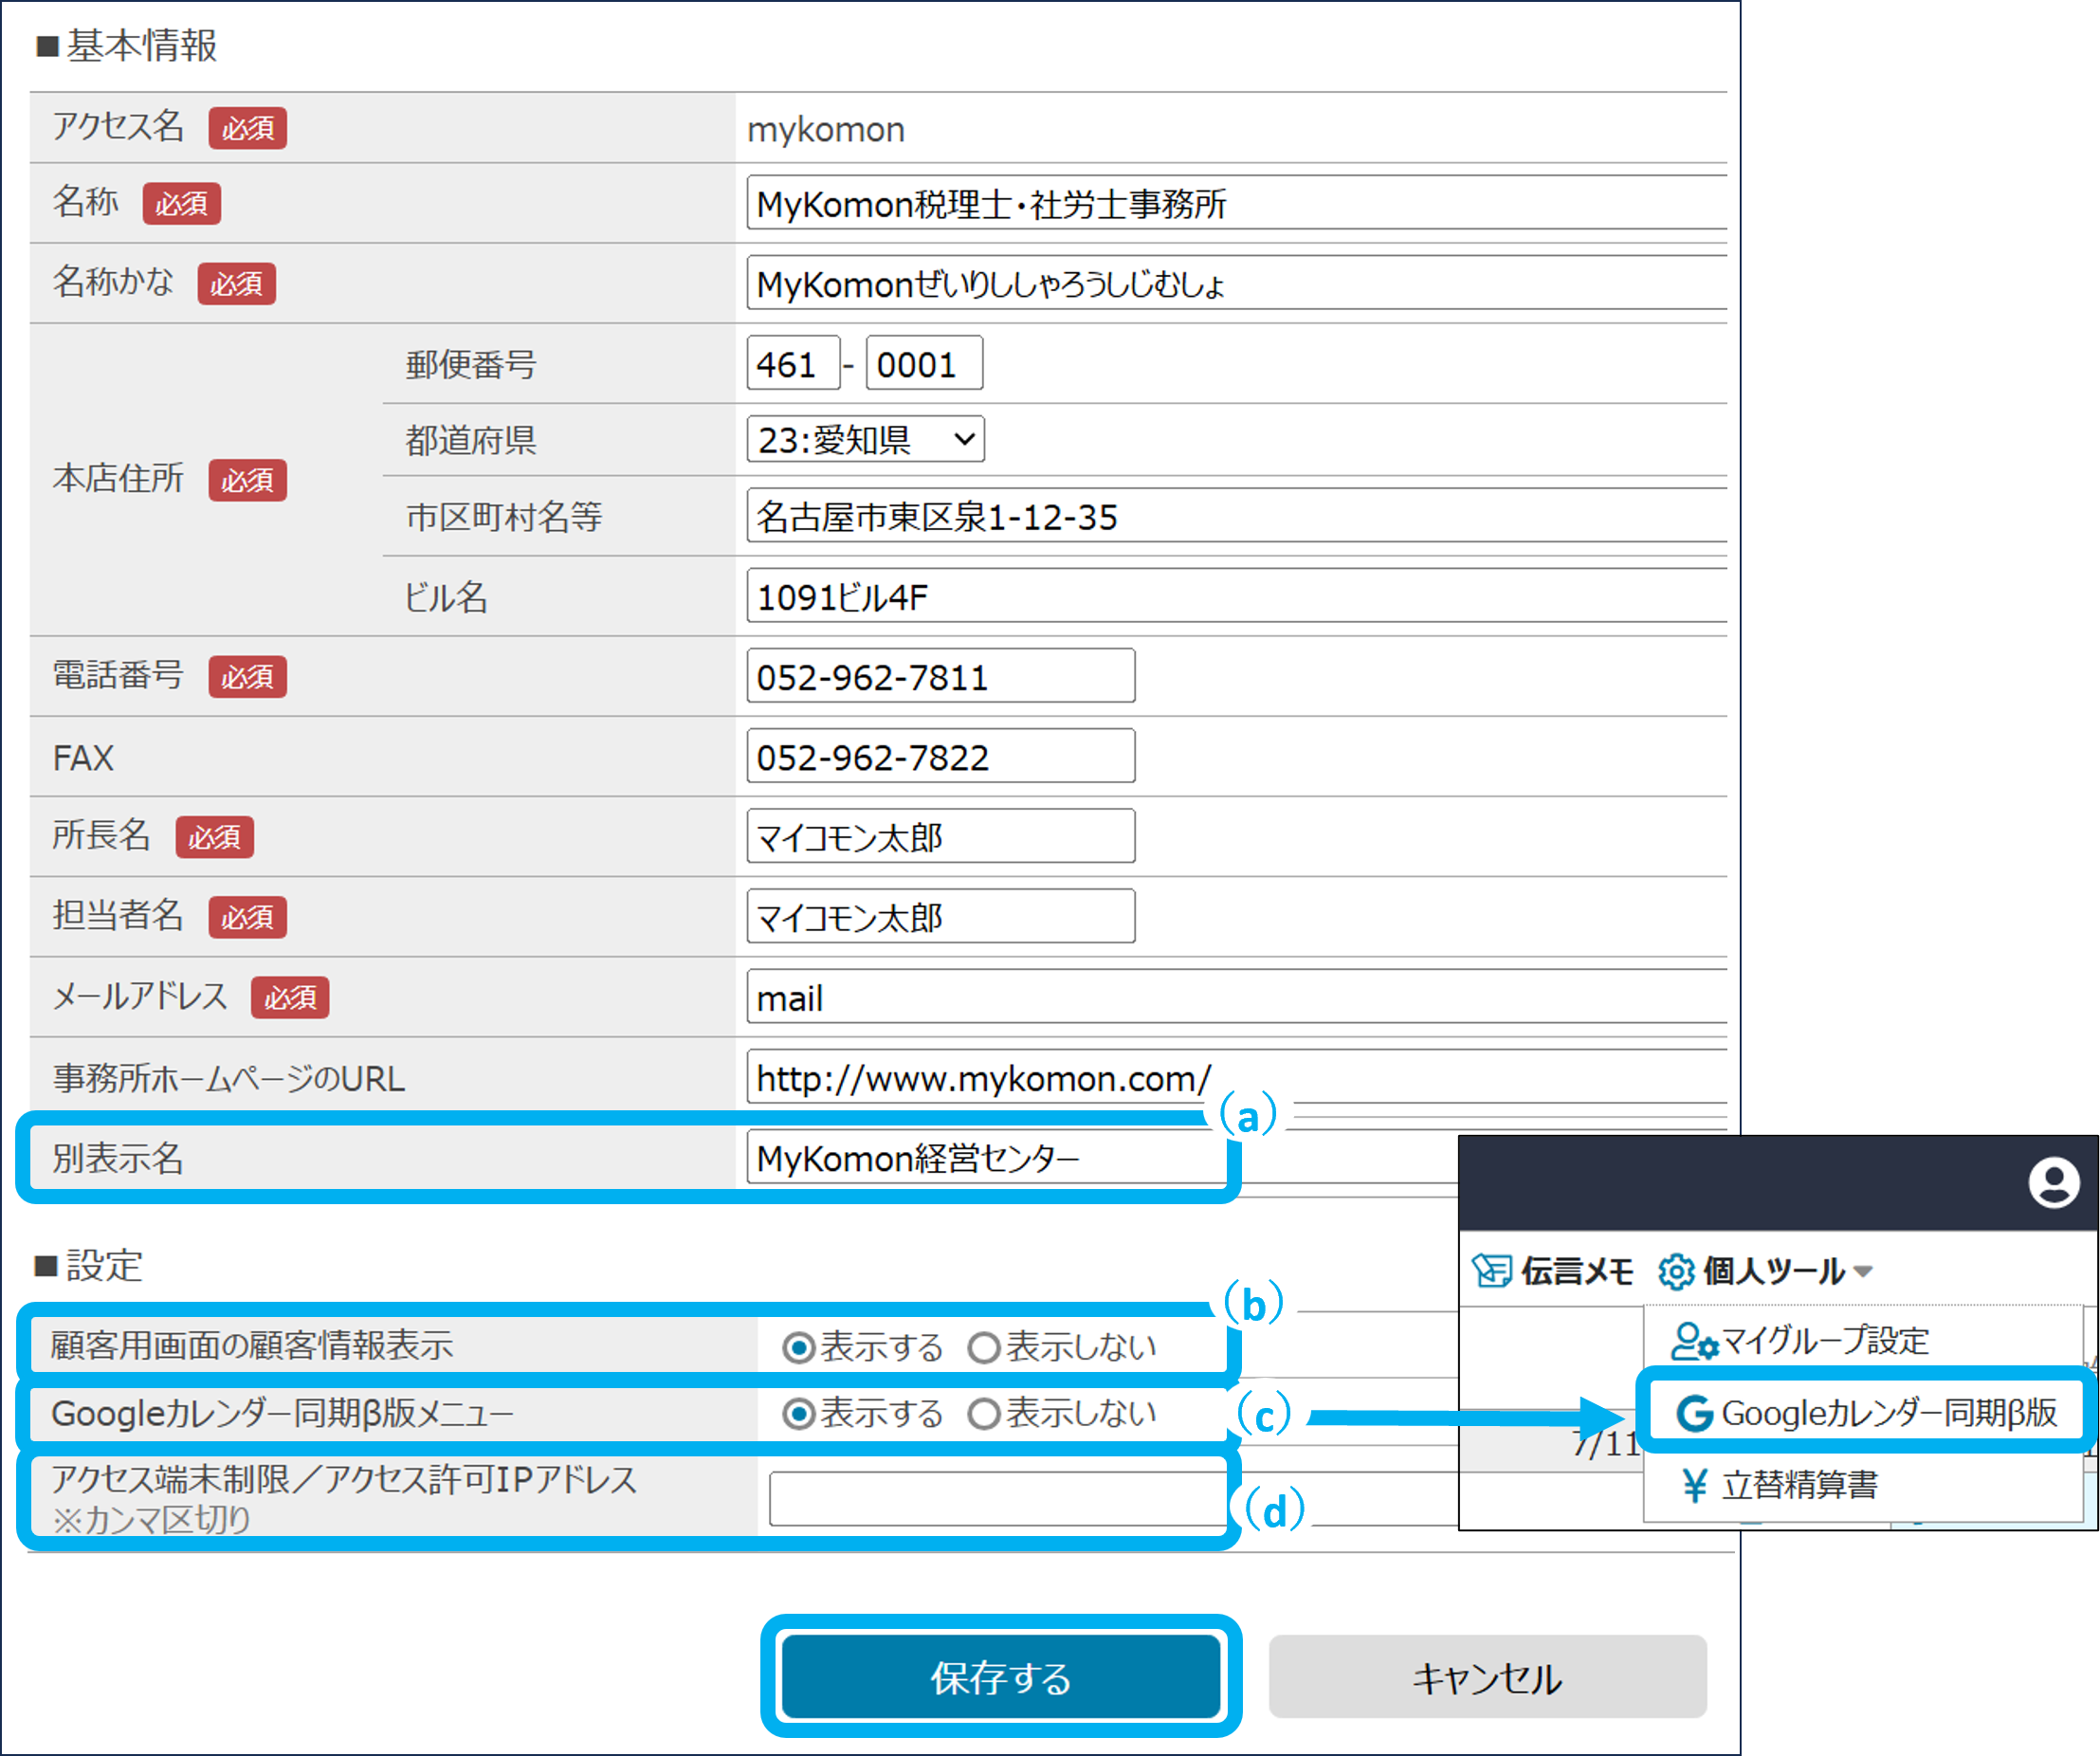Open the 都道府県 prefecture dropdown
Image resolution: width=2100 pixels, height=1756 pixels.
click(865, 439)
